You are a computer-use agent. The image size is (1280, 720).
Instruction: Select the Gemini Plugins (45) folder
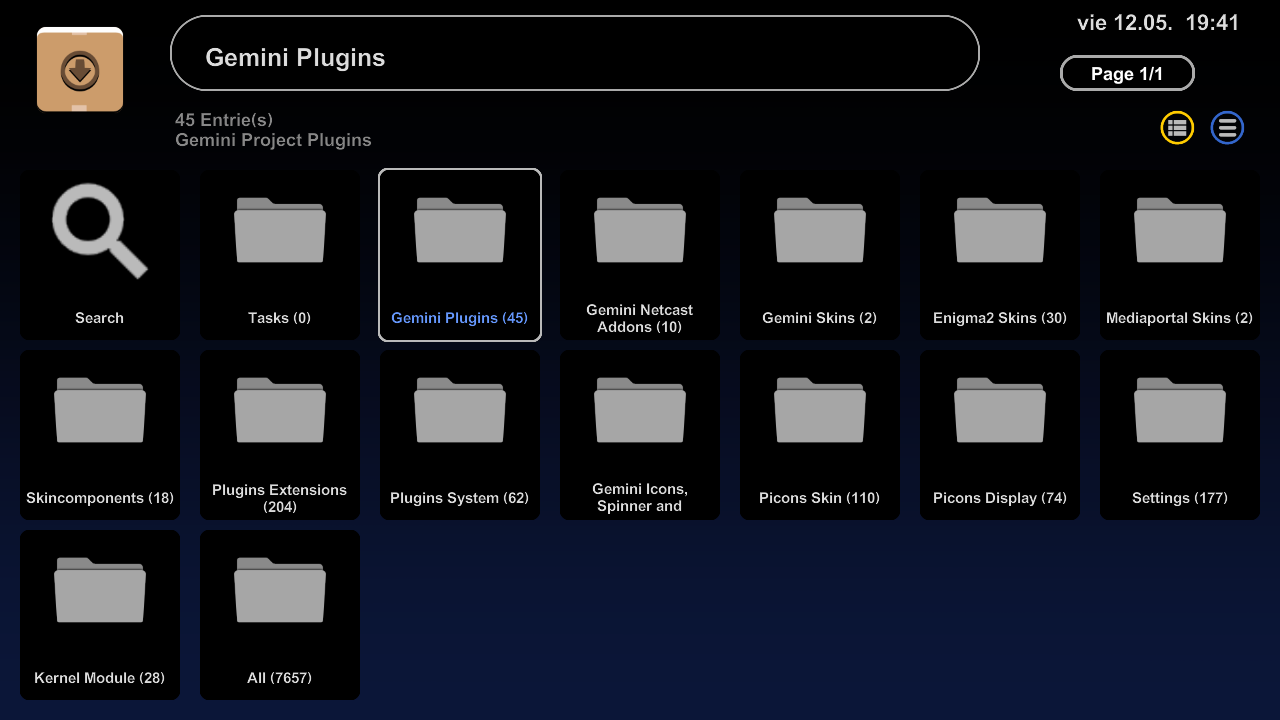coord(460,255)
